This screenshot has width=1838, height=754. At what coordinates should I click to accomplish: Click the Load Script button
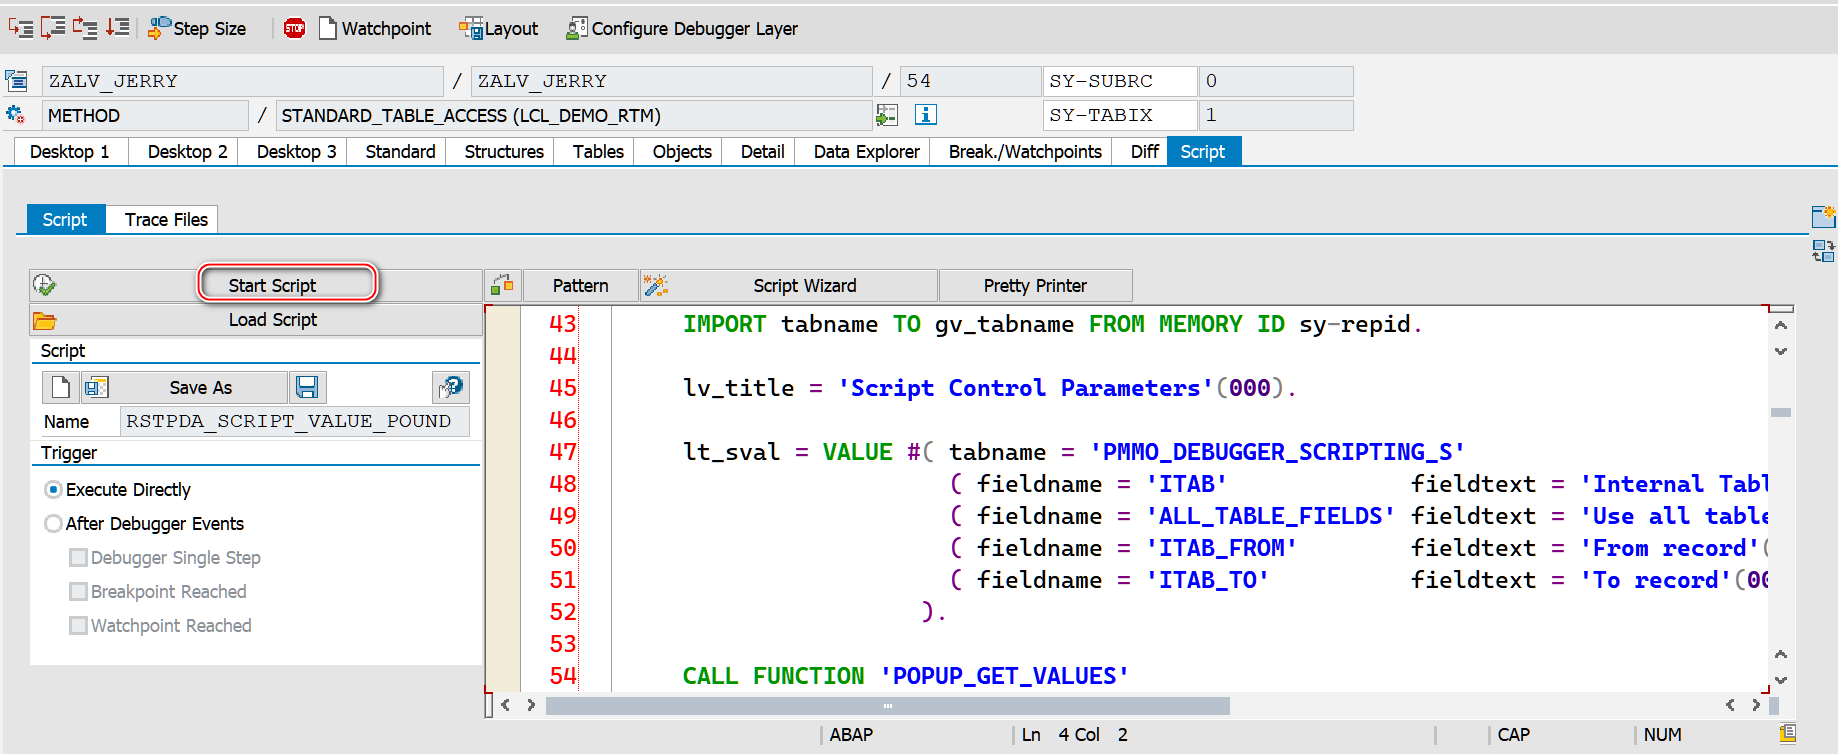point(273,320)
